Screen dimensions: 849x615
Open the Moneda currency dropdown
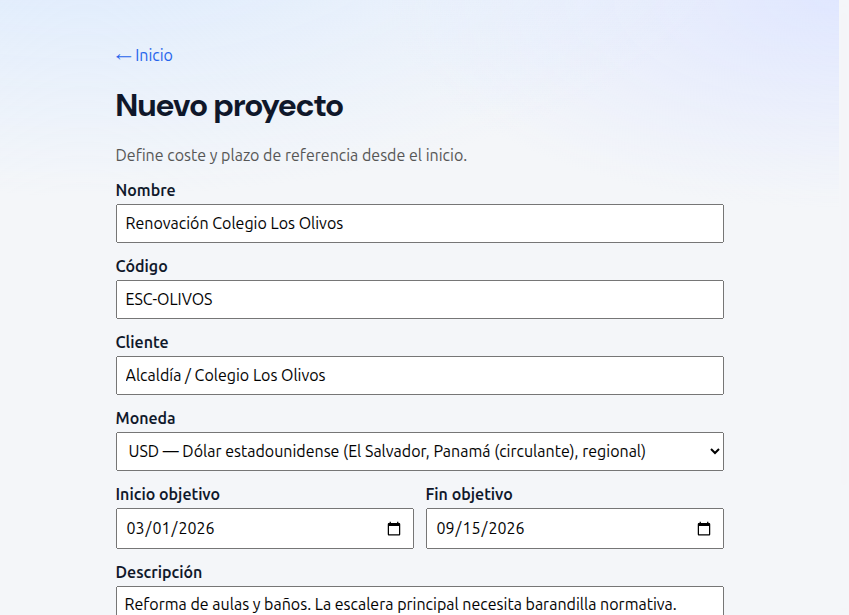tap(420, 452)
